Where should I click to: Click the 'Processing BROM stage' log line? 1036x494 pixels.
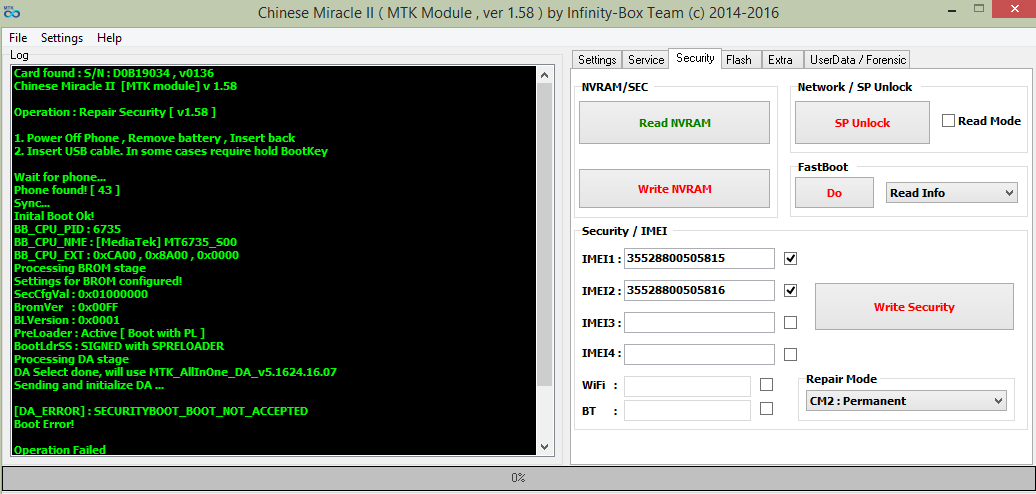click(80, 268)
